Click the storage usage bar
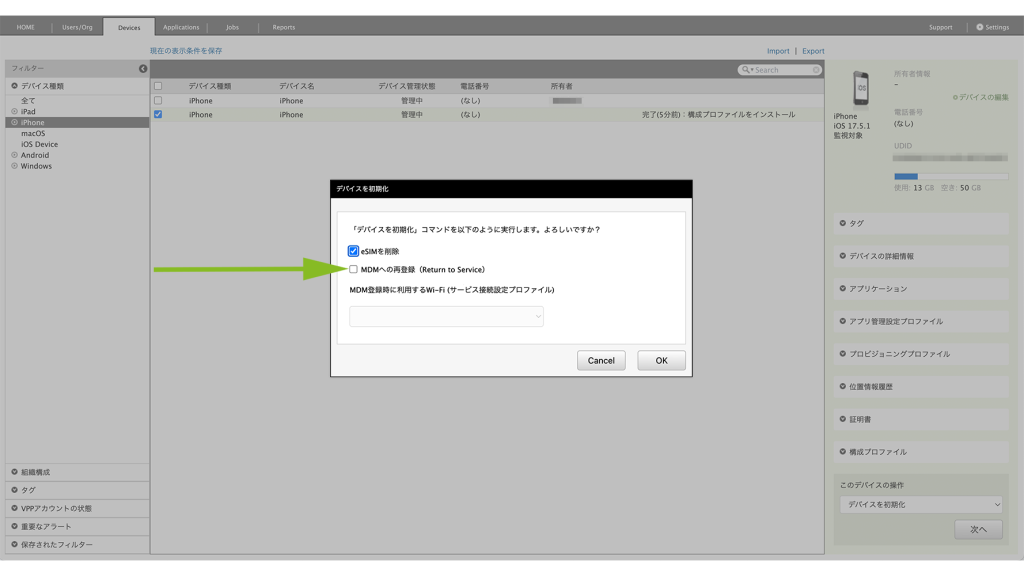 [951, 176]
